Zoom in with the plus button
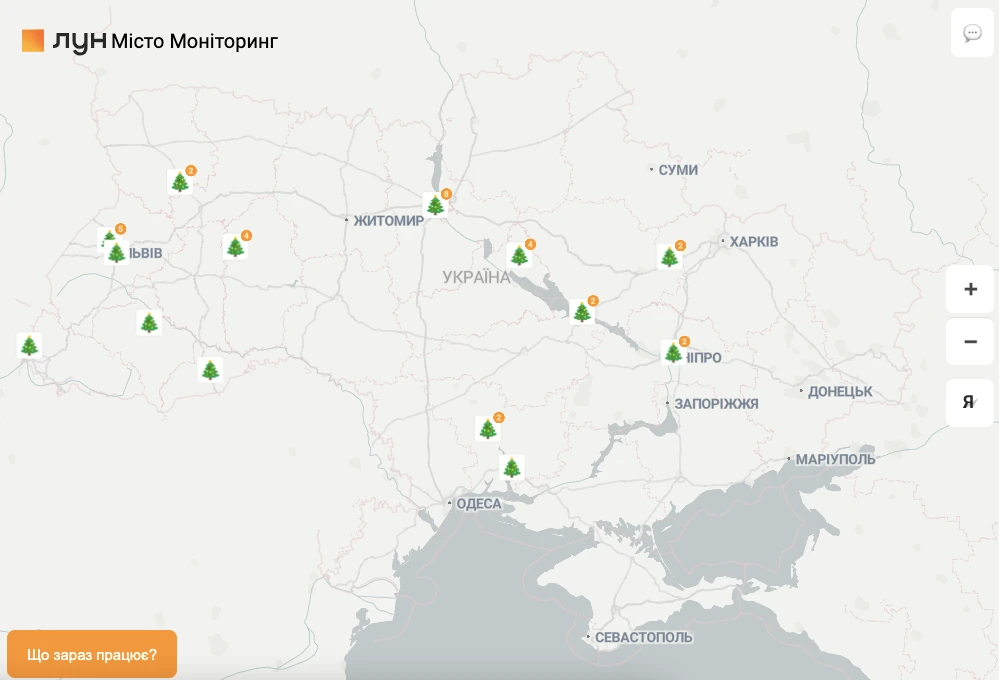999x680 pixels. coord(970,290)
